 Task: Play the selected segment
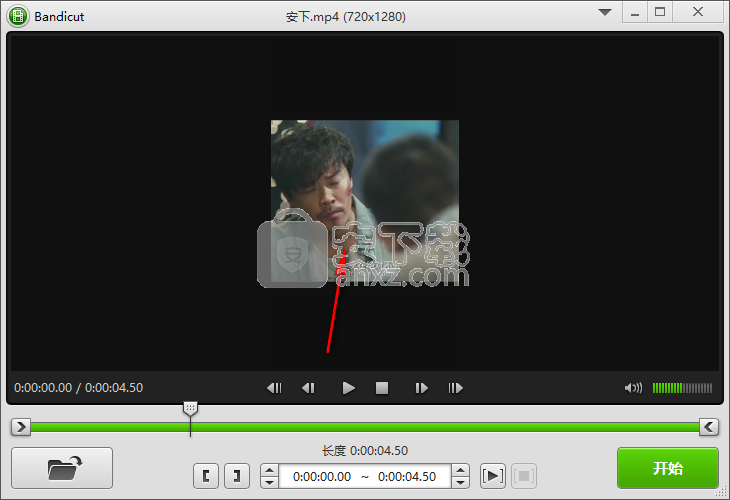point(492,476)
